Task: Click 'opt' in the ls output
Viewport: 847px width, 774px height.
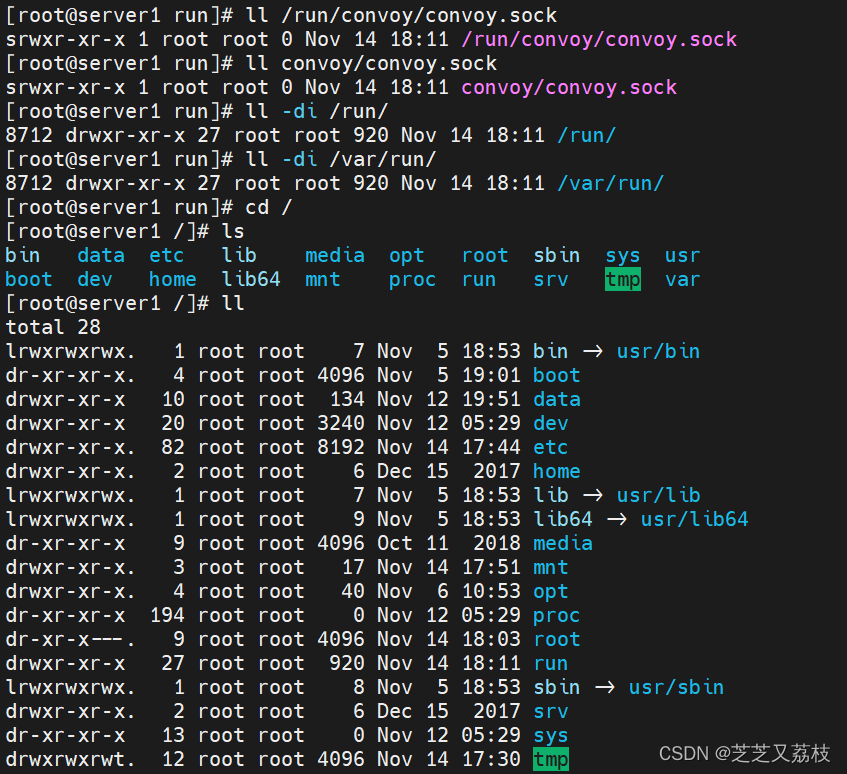Action: (x=407, y=256)
